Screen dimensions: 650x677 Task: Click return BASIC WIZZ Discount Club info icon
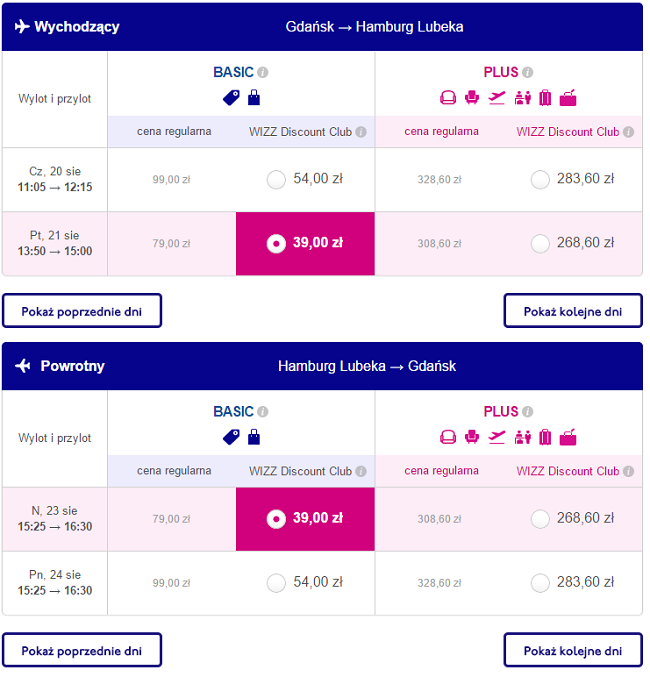pos(361,471)
